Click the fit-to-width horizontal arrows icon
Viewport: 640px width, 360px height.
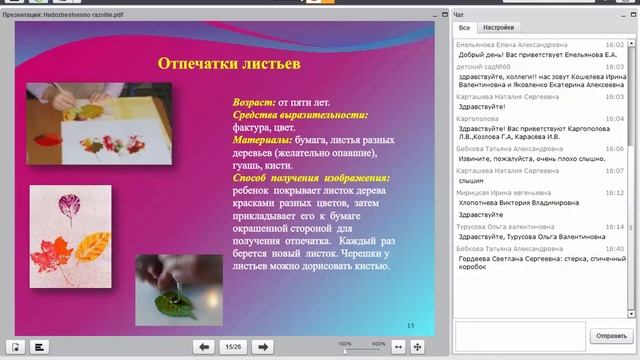398,347
